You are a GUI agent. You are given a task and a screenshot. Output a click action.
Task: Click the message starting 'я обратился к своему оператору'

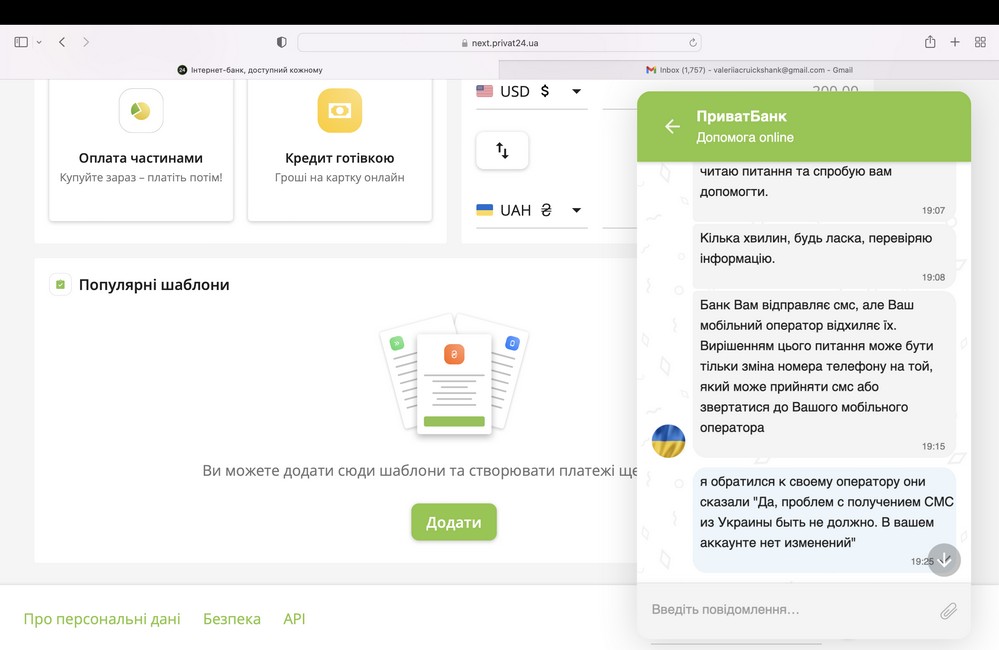coord(824,519)
